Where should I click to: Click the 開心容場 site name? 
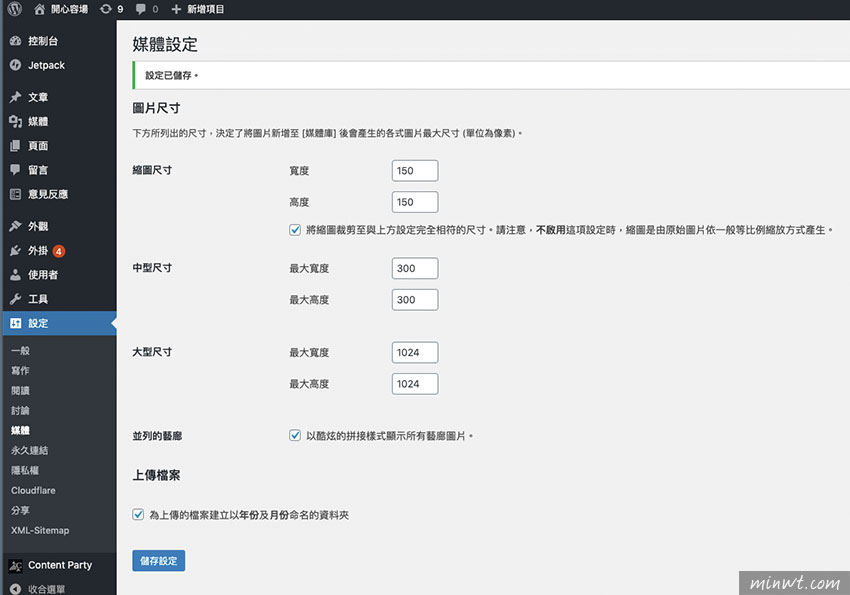point(69,9)
